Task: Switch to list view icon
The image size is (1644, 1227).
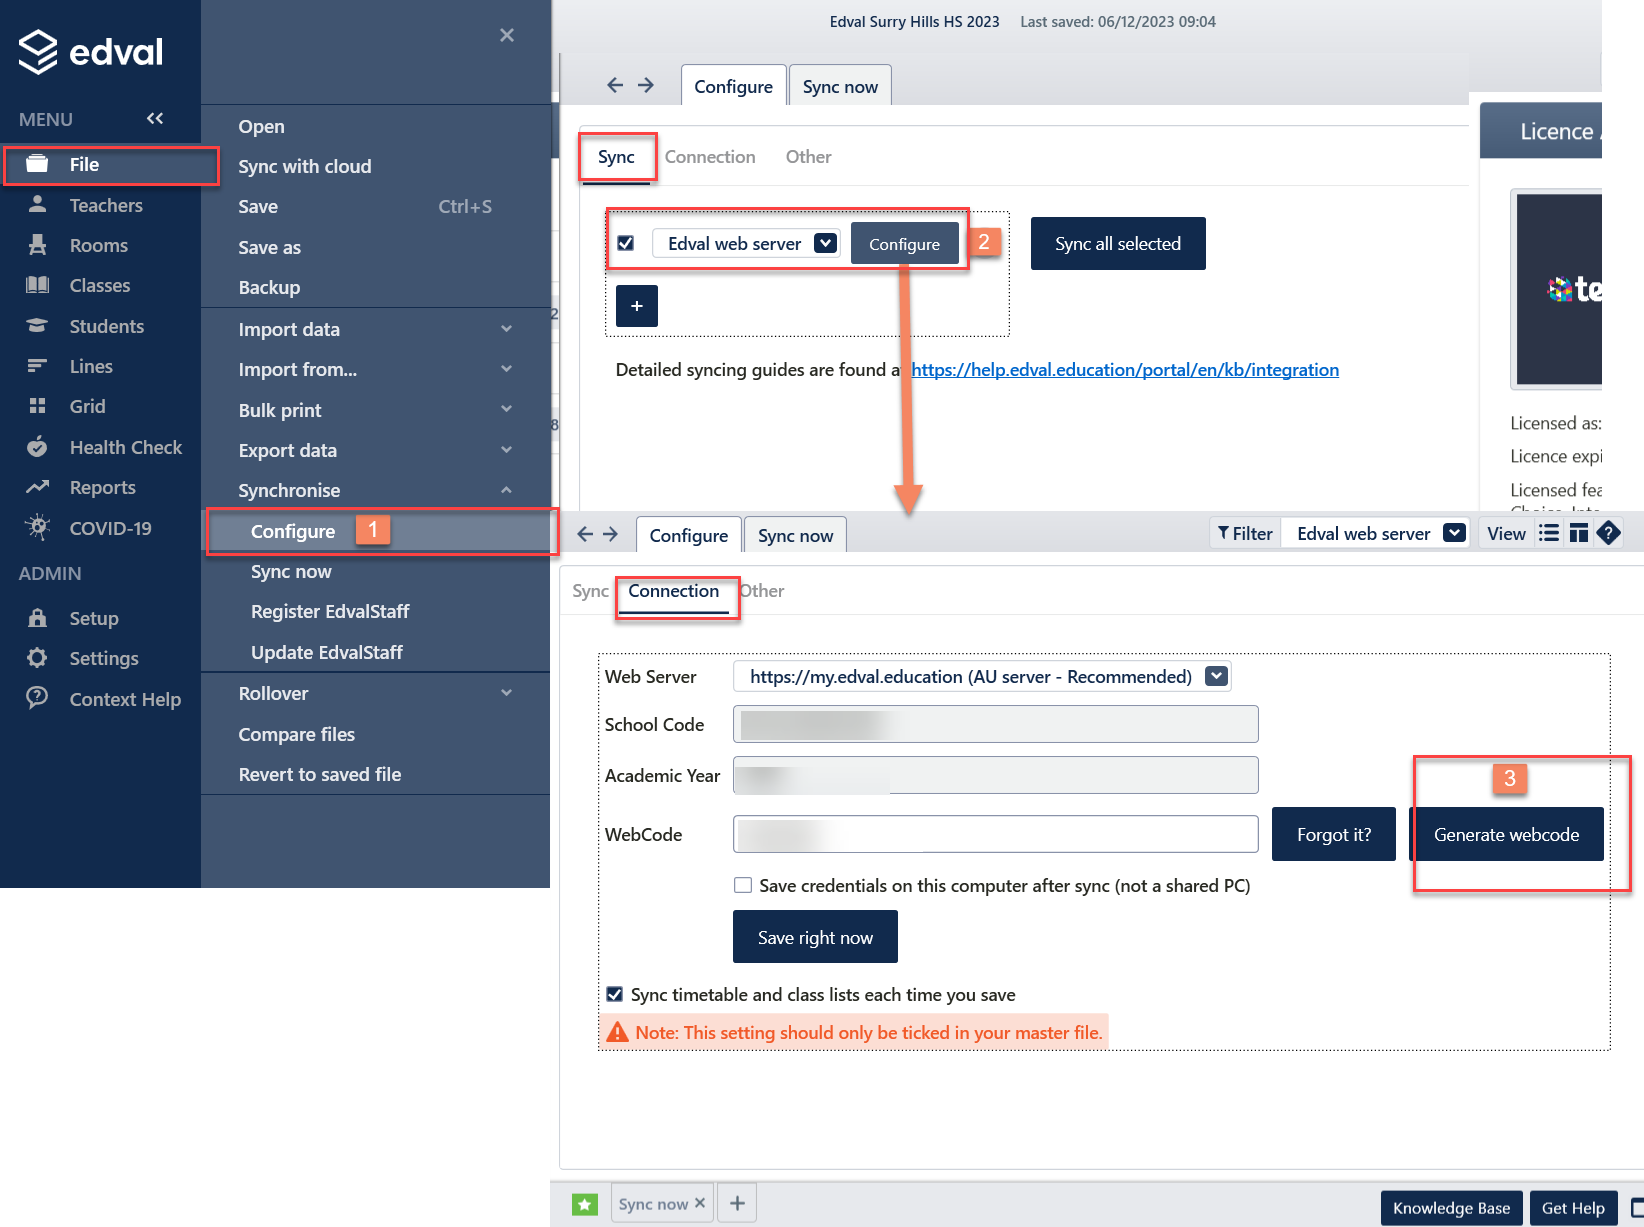Action: [1549, 533]
